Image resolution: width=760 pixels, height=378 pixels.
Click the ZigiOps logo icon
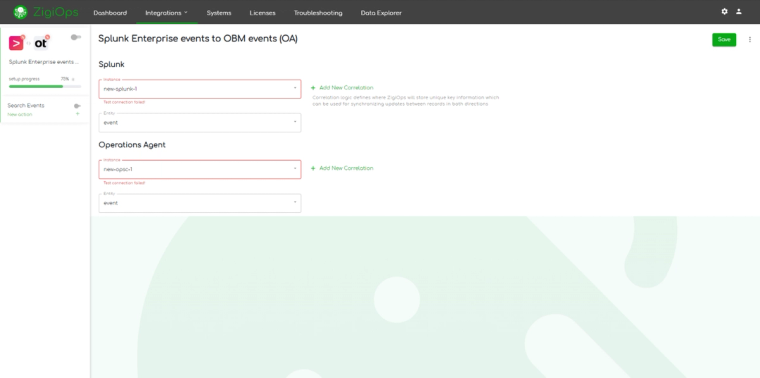click(x=20, y=12)
